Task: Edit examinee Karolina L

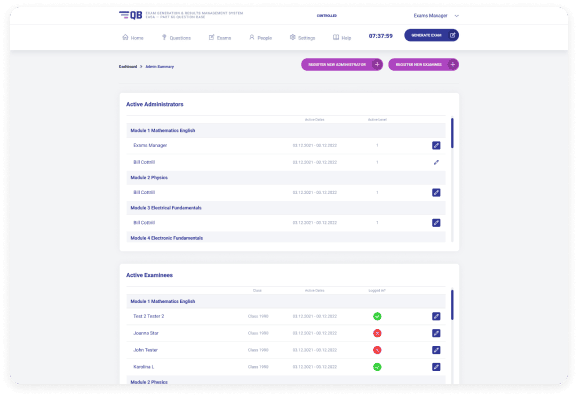Action: (x=436, y=367)
